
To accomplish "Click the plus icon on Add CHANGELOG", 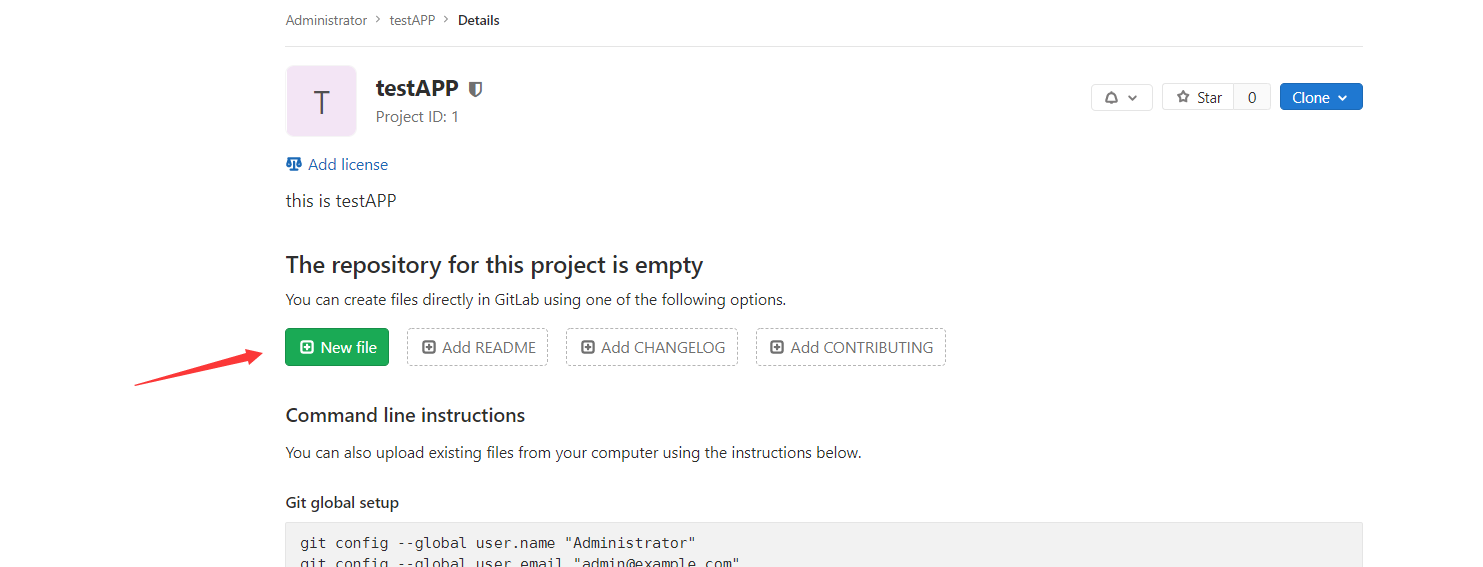I will 588,347.
